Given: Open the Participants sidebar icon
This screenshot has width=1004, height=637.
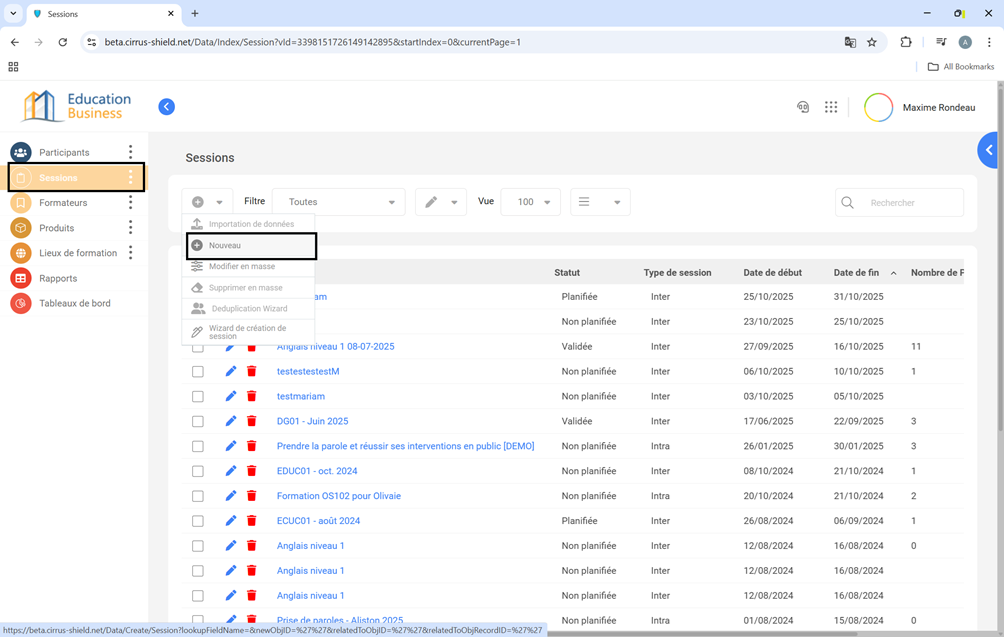Looking at the screenshot, I should point(20,152).
